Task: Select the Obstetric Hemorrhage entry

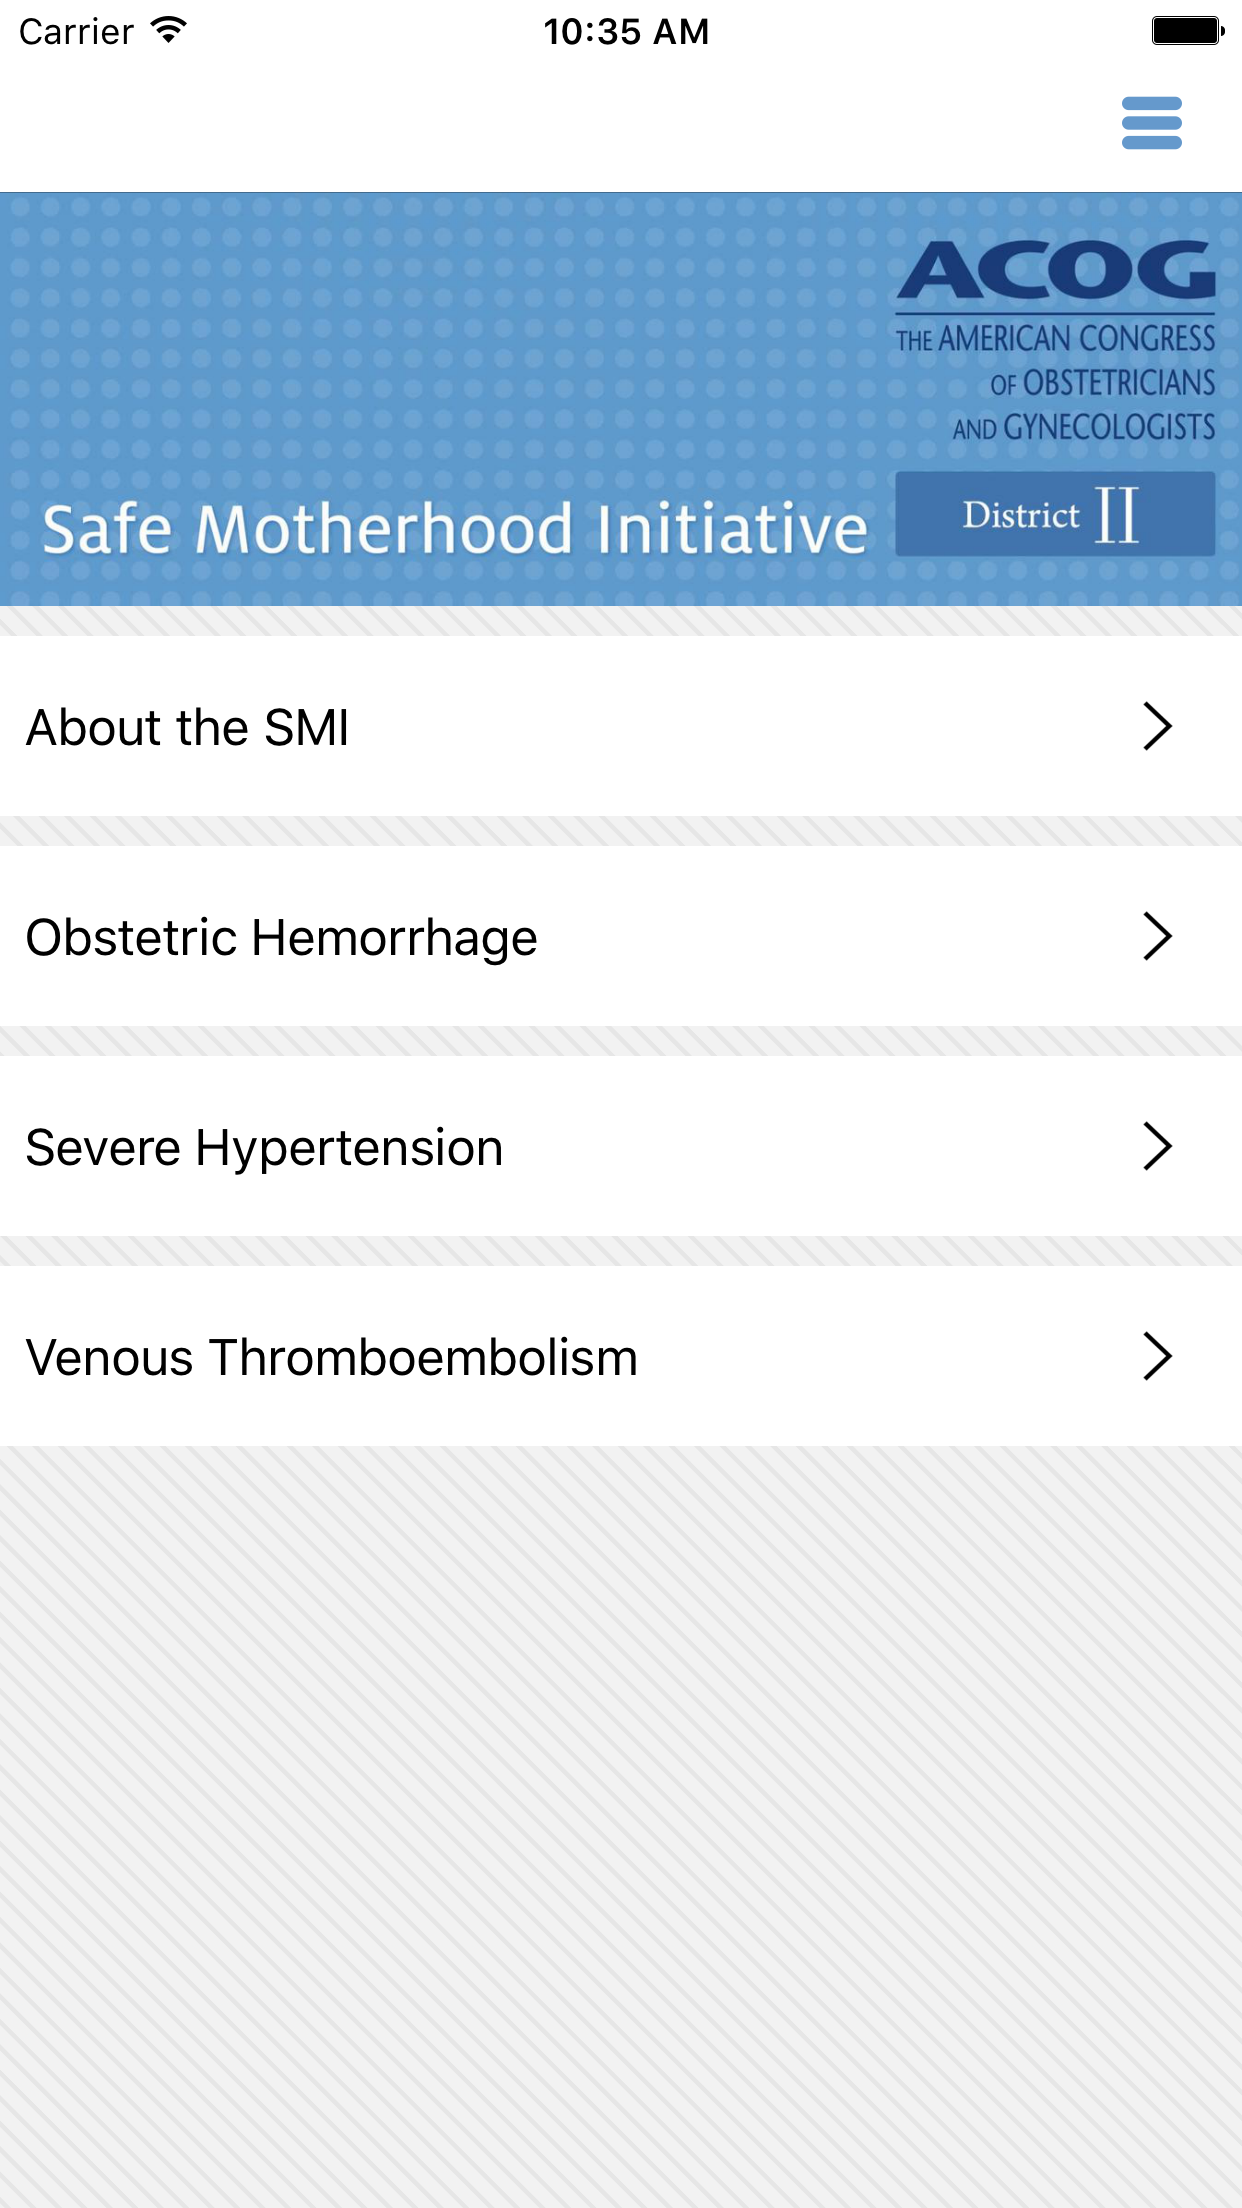Action: (x=282, y=938)
